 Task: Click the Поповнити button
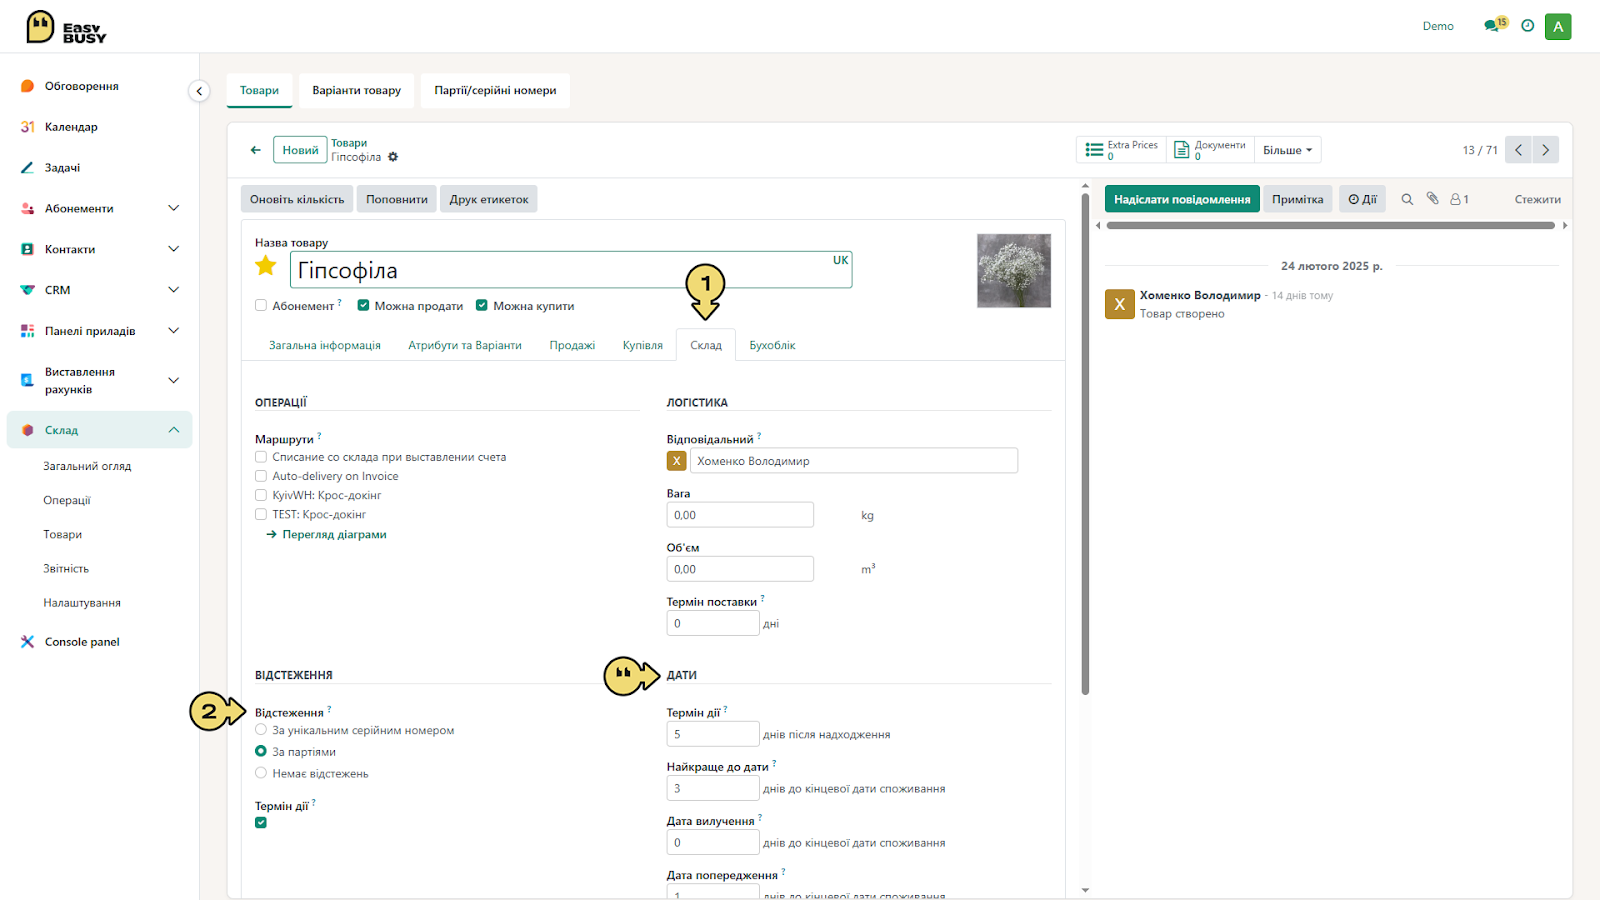click(x=397, y=199)
